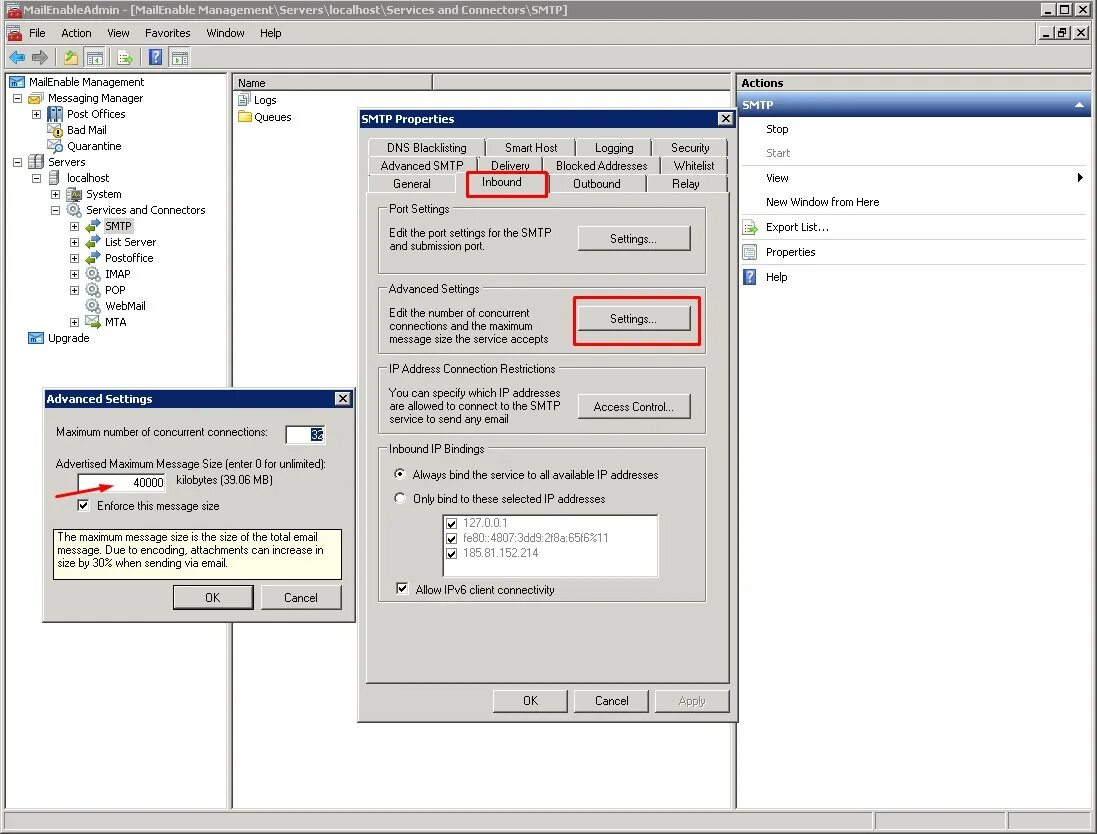Collapse the Messaging Manager tree node
This screenshot has width=1097, height=834.
click(17, 98)
